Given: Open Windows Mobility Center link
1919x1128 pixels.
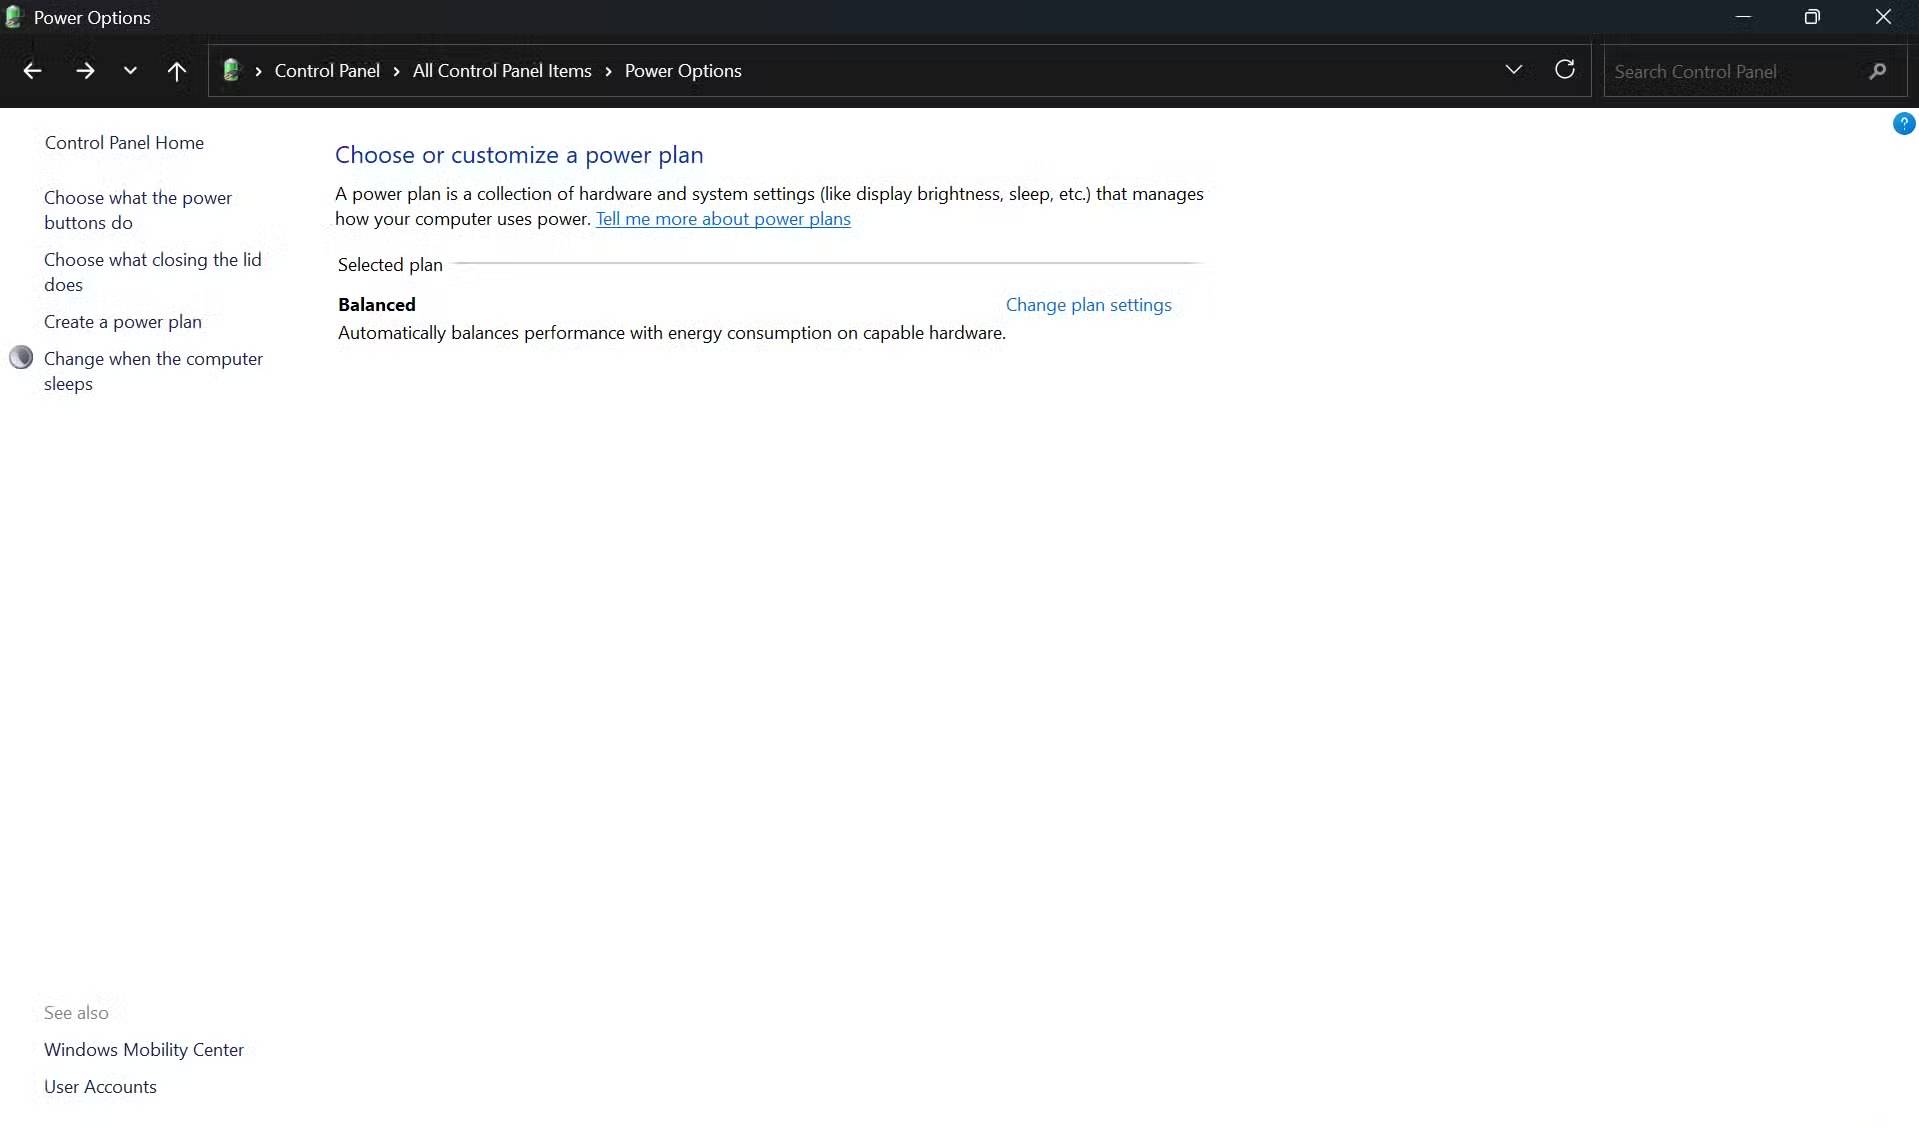Looking at the screenshot, I should click(144, 1050).
